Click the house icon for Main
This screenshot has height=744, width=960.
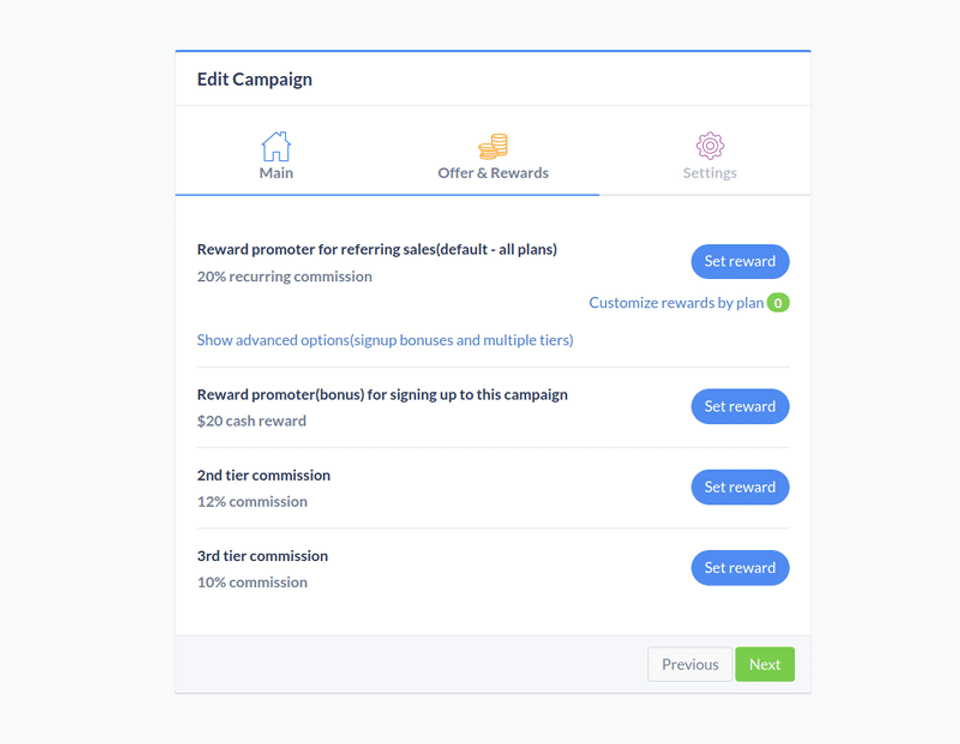[276, 146]
